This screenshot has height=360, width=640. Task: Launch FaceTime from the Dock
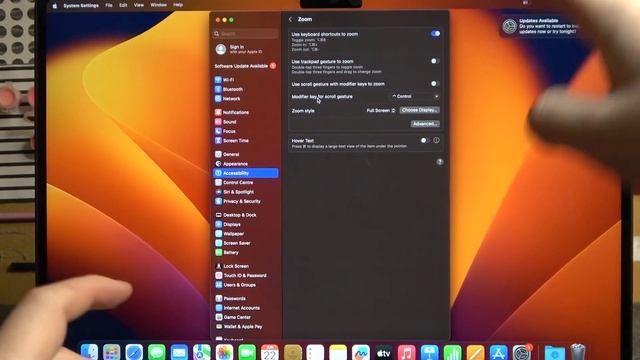[x=247, y=353]
